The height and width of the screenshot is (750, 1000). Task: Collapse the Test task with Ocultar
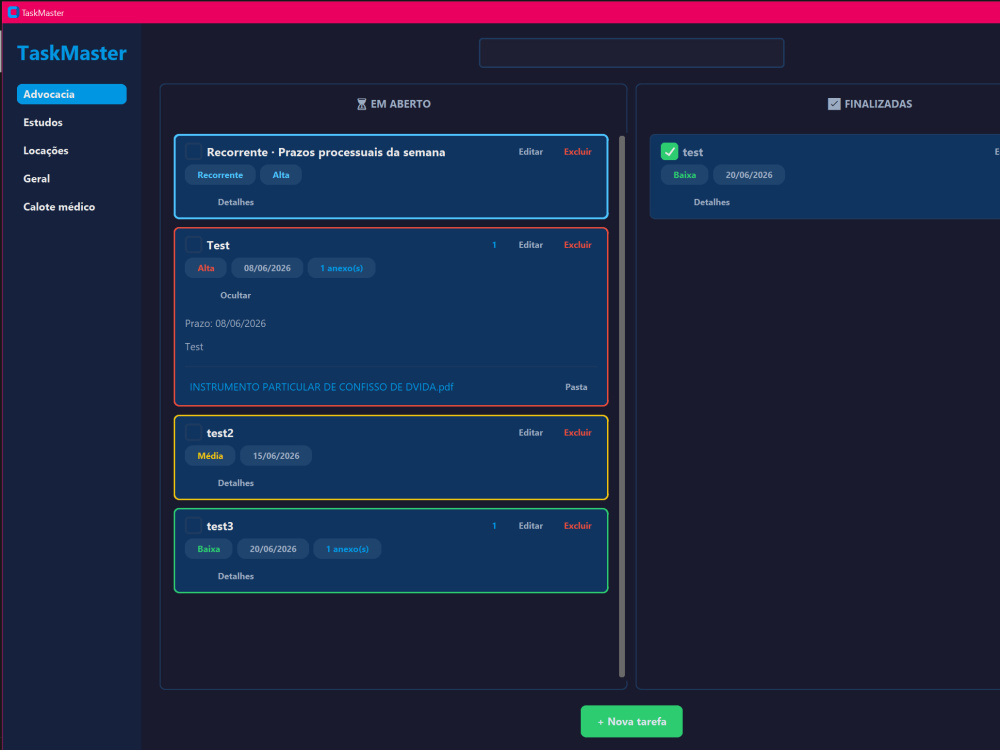pos(235,295)
